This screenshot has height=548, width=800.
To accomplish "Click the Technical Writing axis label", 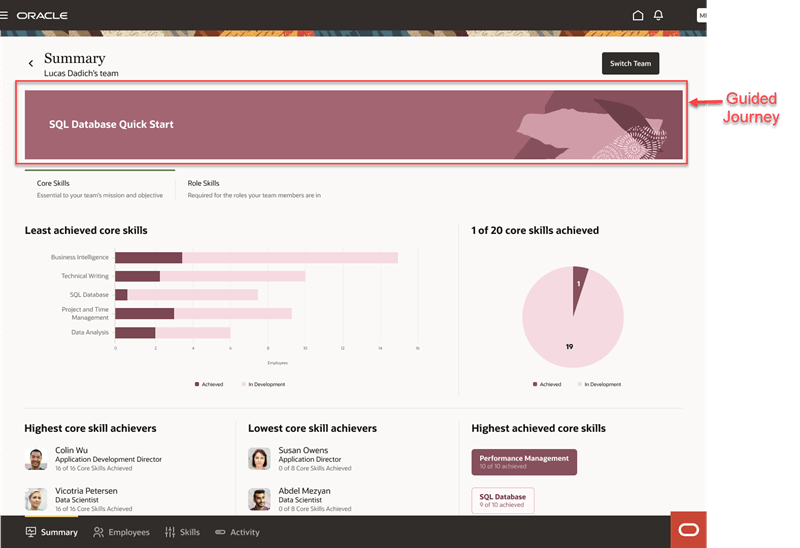I will (85, 276).
